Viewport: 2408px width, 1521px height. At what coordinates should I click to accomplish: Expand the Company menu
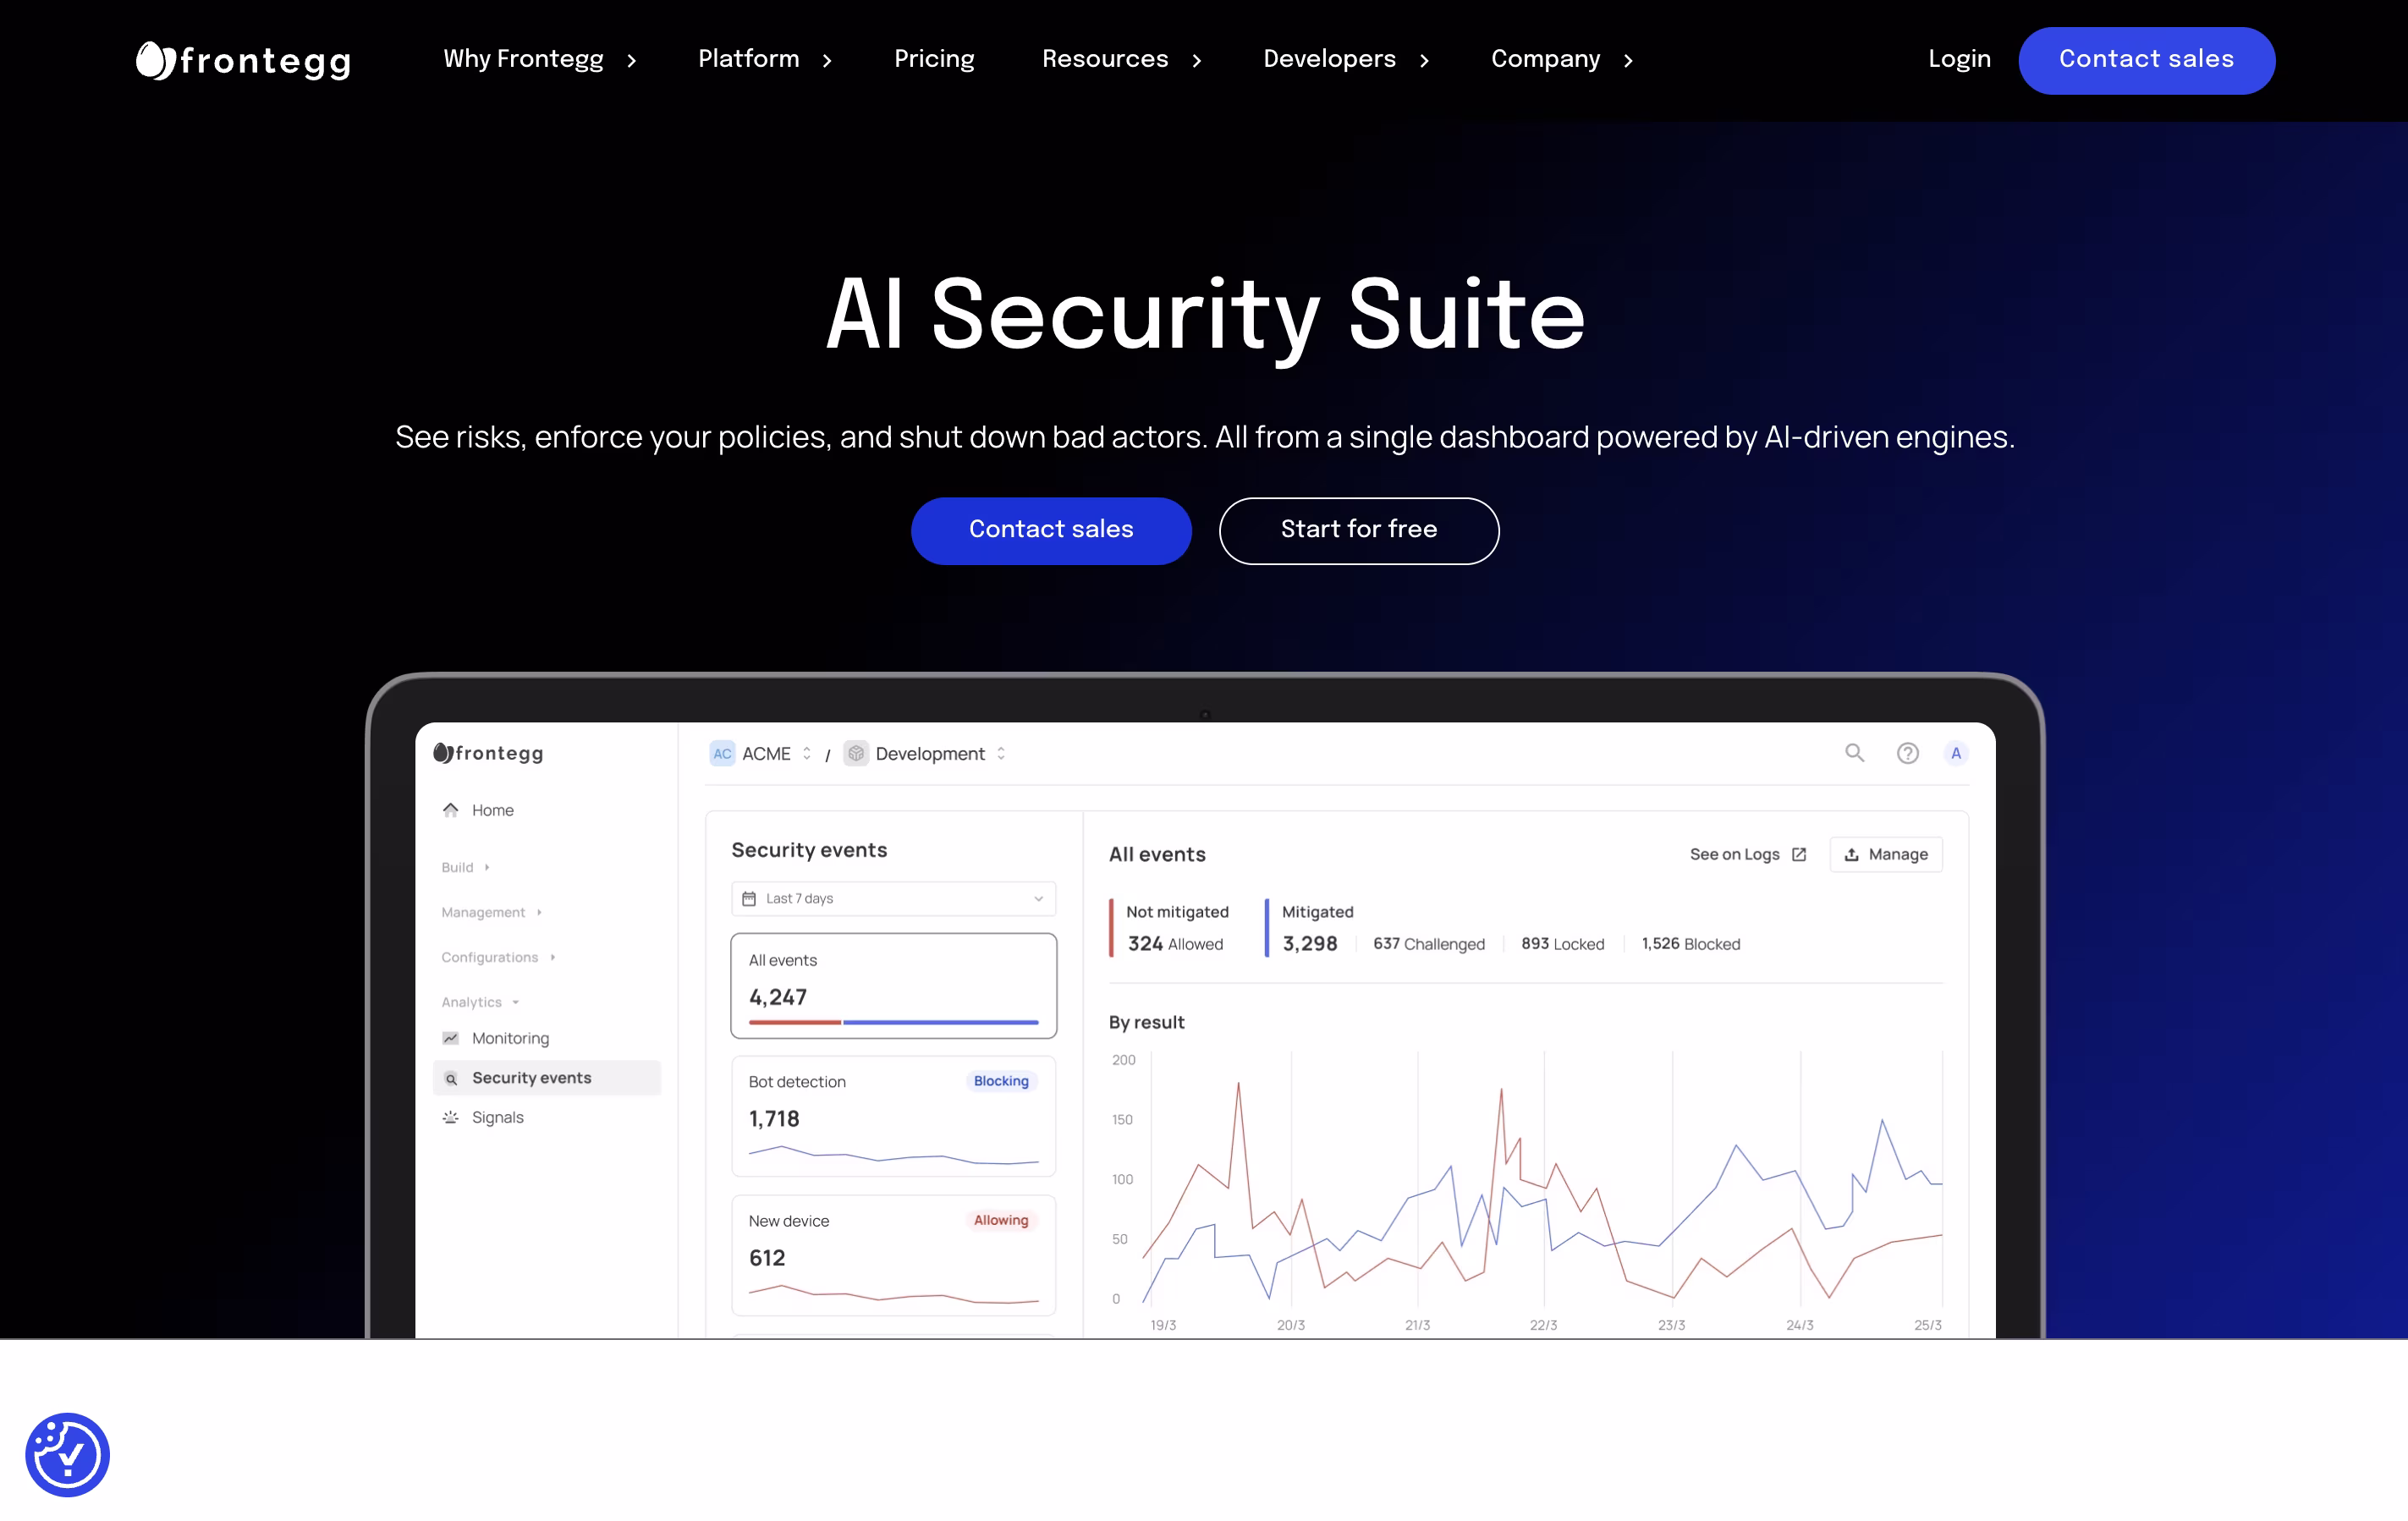click(x=1562, y=59)
